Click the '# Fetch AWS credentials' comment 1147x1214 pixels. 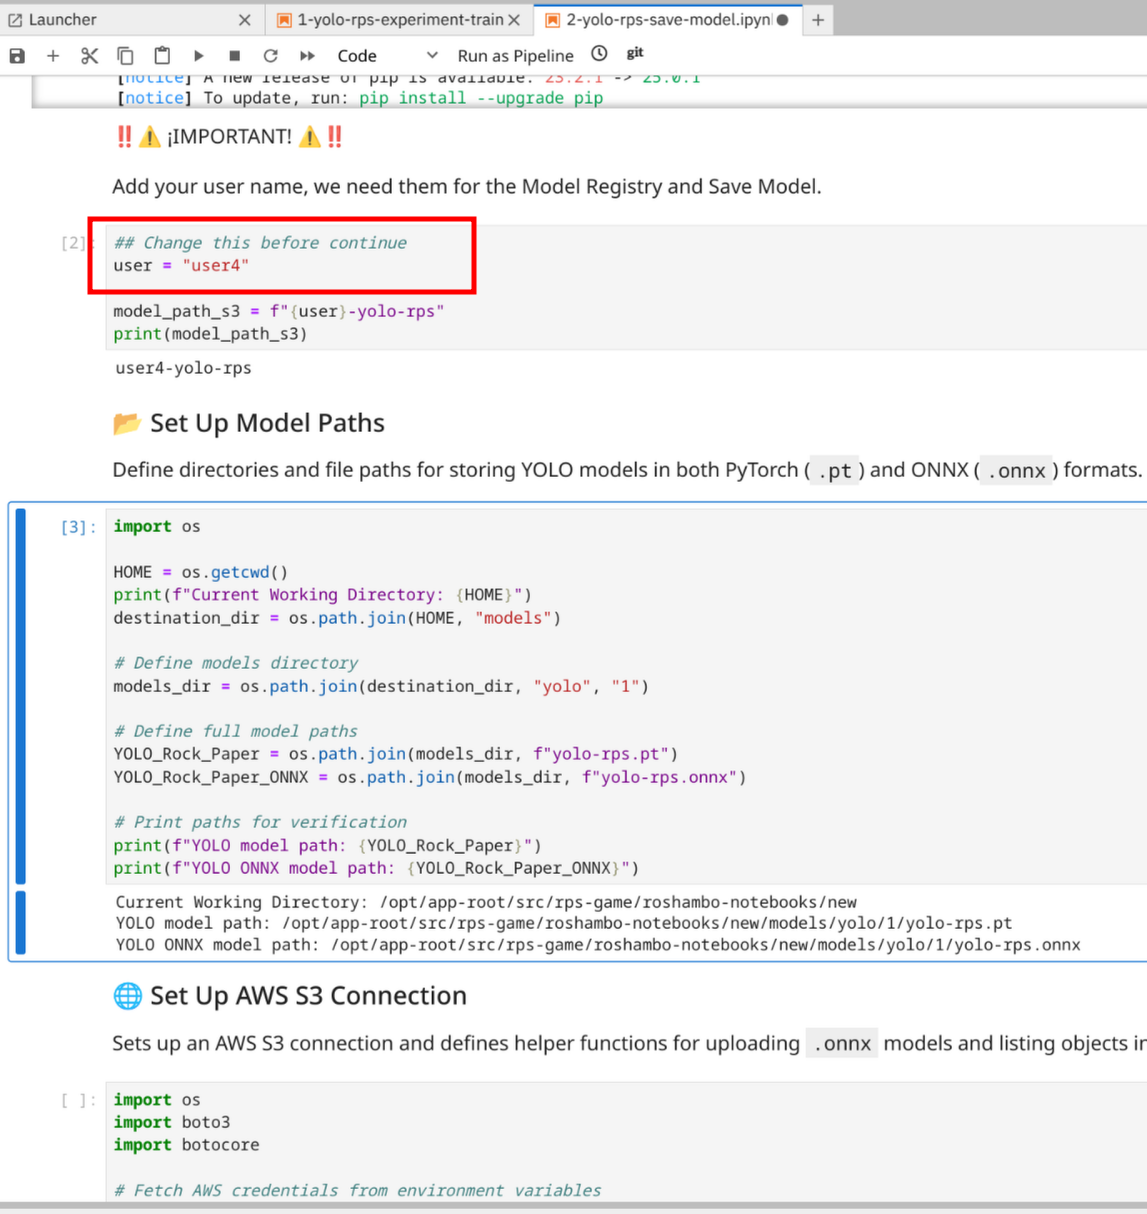pyautogui.click(x=357, y=1190)
